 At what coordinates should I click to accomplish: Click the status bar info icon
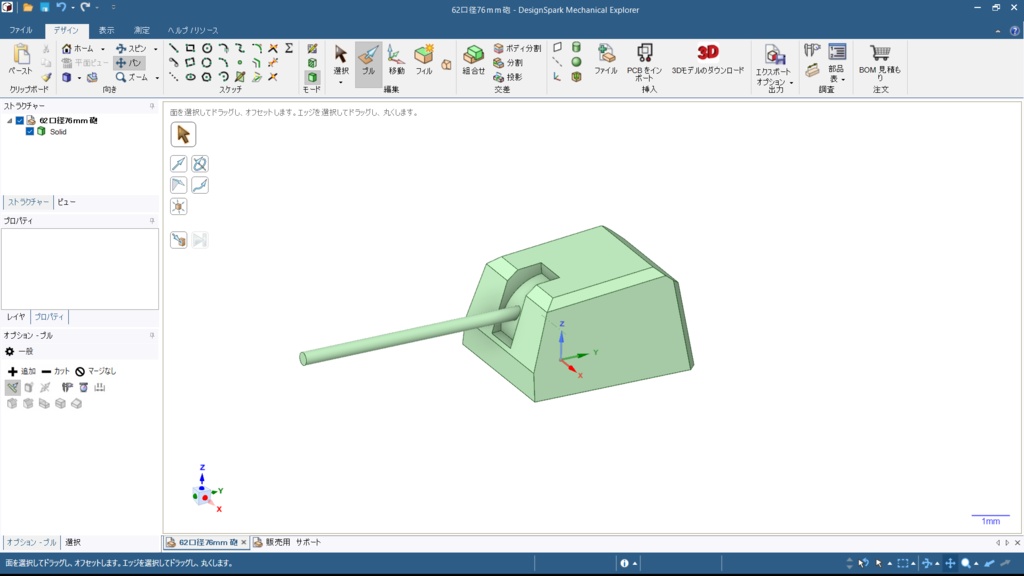(x=624, y=563)
